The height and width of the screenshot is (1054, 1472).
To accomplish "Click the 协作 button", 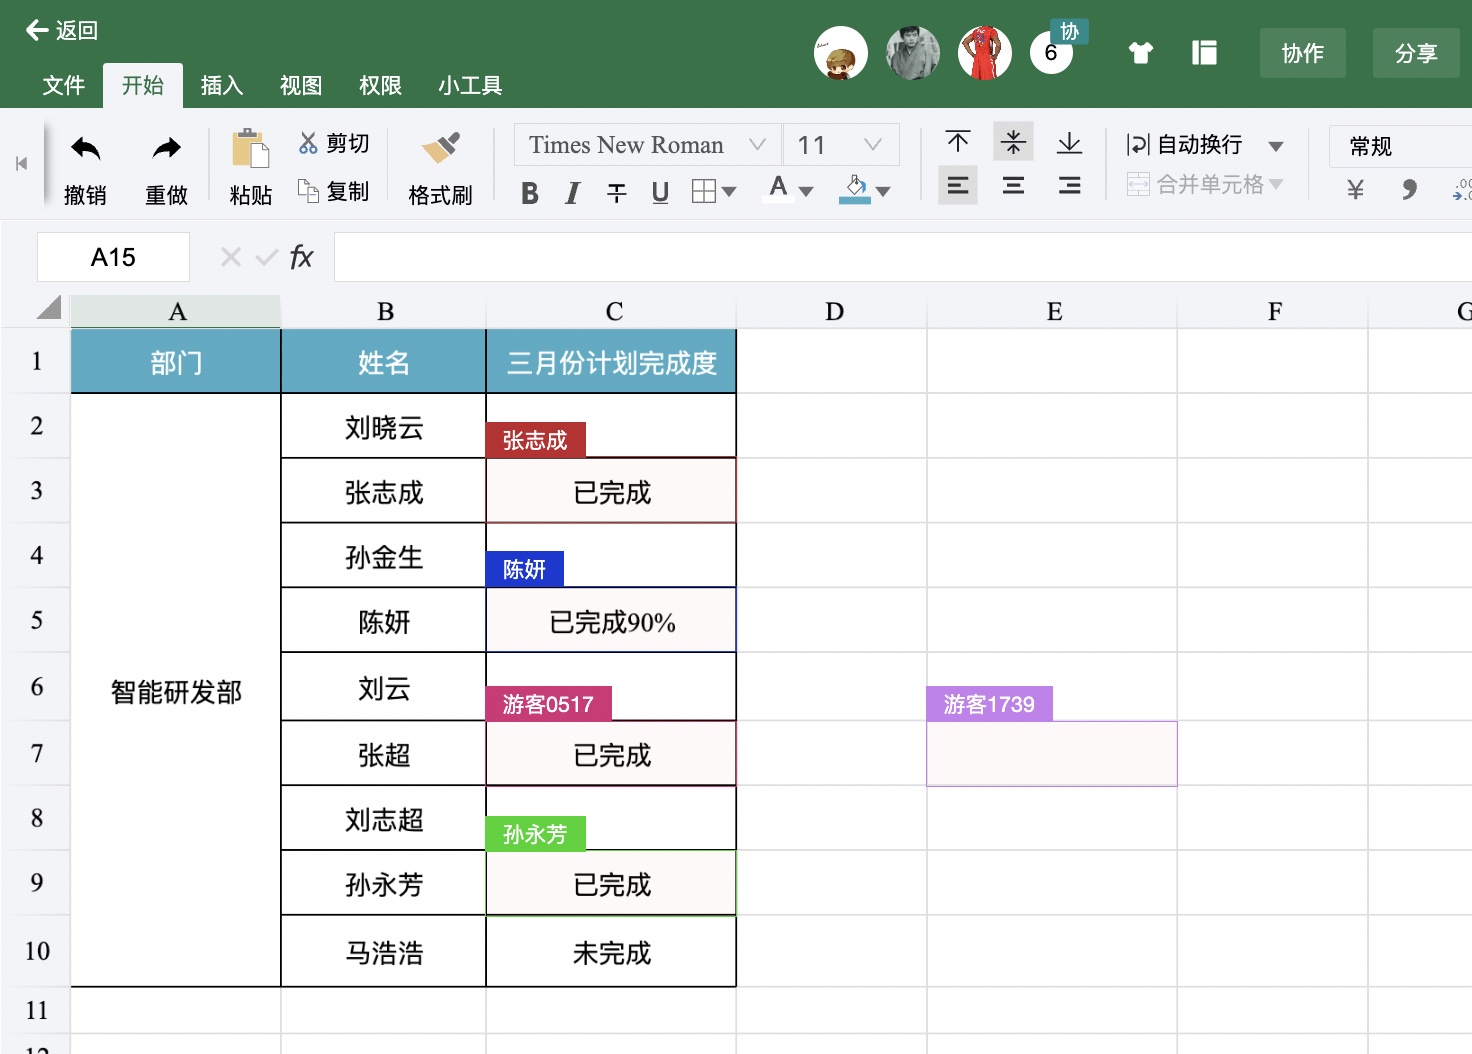I will pos(1302,53).
